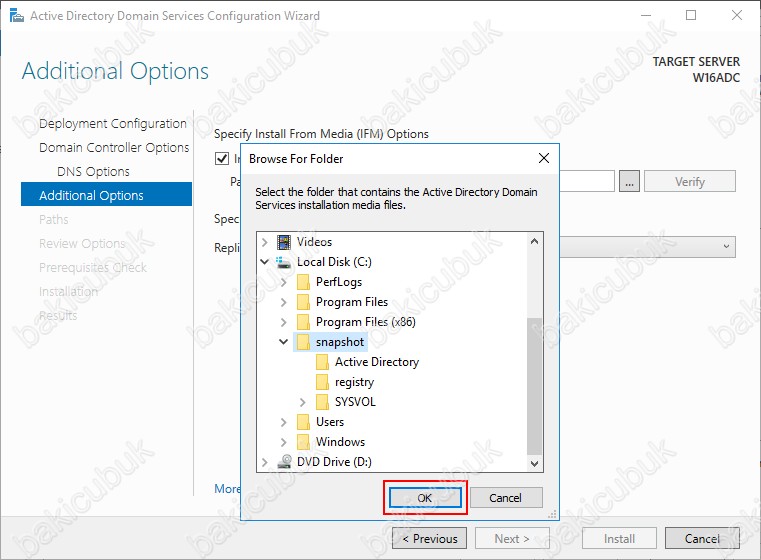Select the DVD Drive (D:) label
This screenshot has height=560, width=761.
(334, 461)
